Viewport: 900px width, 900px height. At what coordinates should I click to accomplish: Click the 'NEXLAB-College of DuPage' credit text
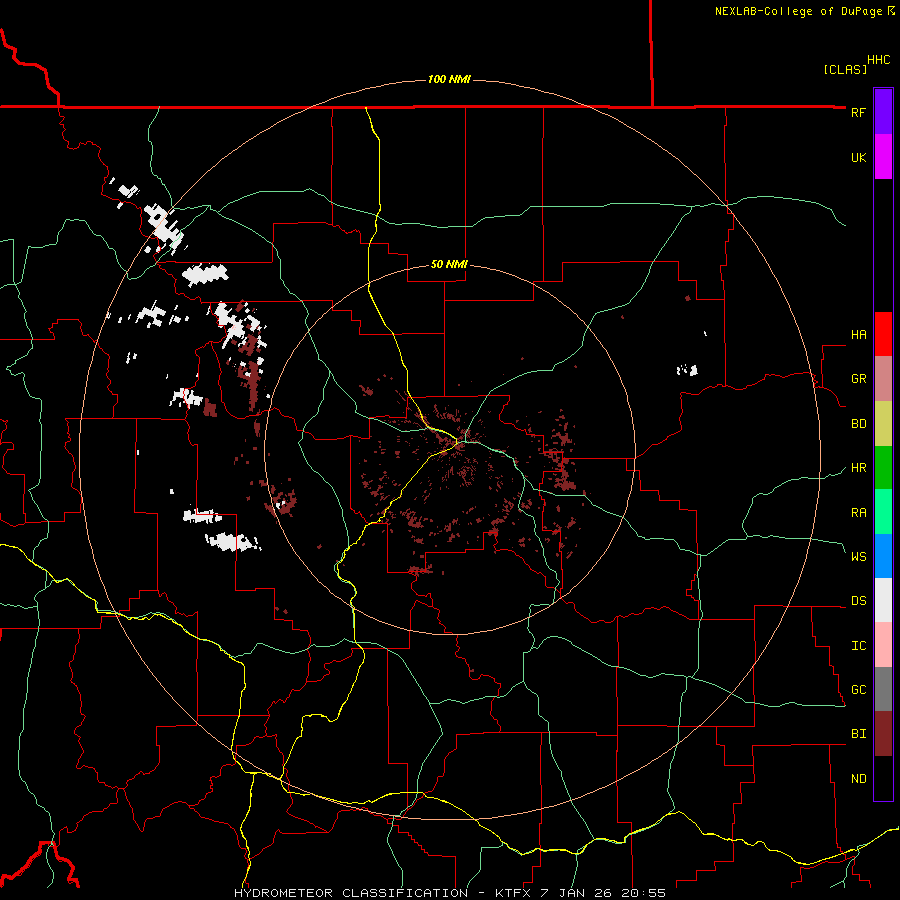(800, 11)
